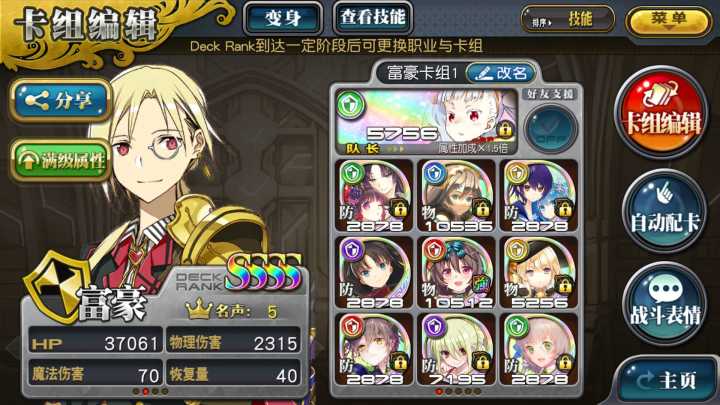Click the 满级属性 green arrow icon
Viewport: 720px width, 405px height.
(x=29, y=160)
